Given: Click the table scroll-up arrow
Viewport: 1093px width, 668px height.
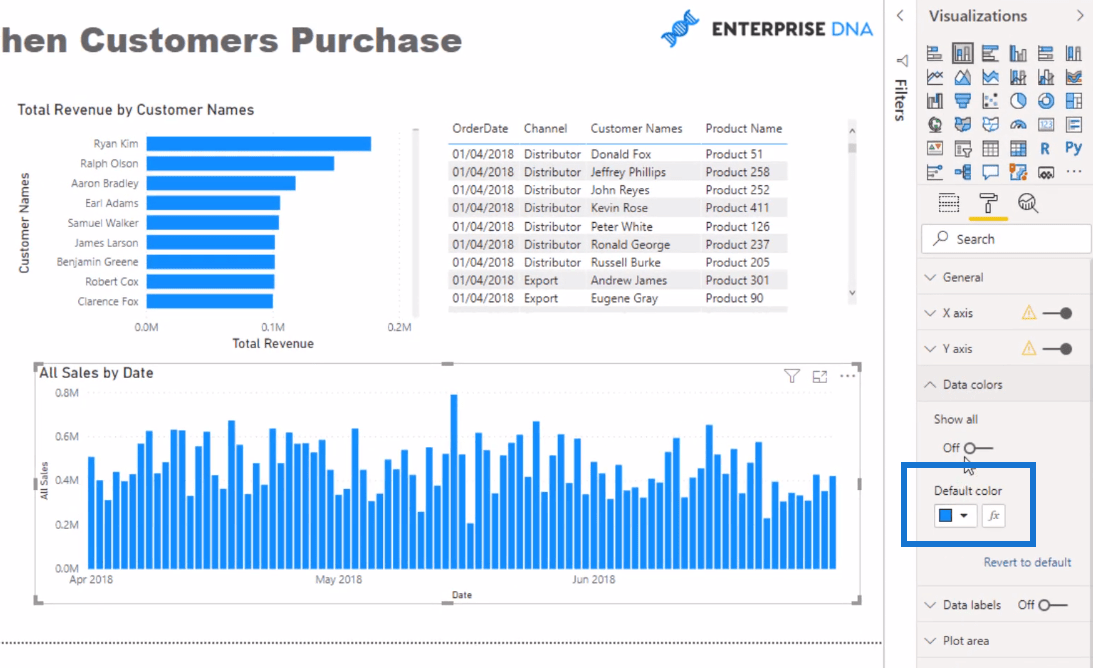Looking at the screenshot, I should 852,130.
